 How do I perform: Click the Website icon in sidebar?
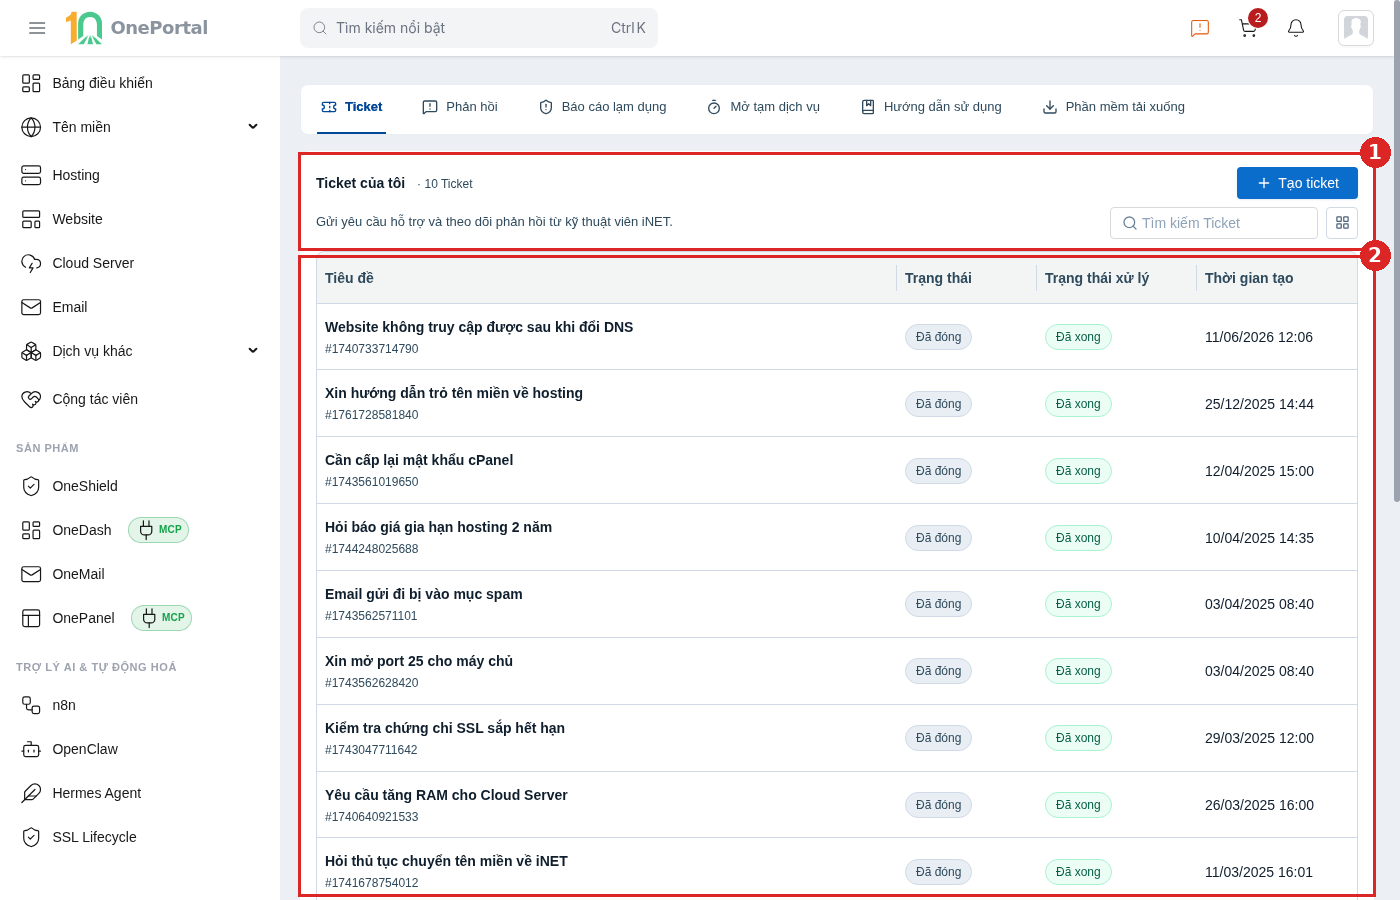31,219
